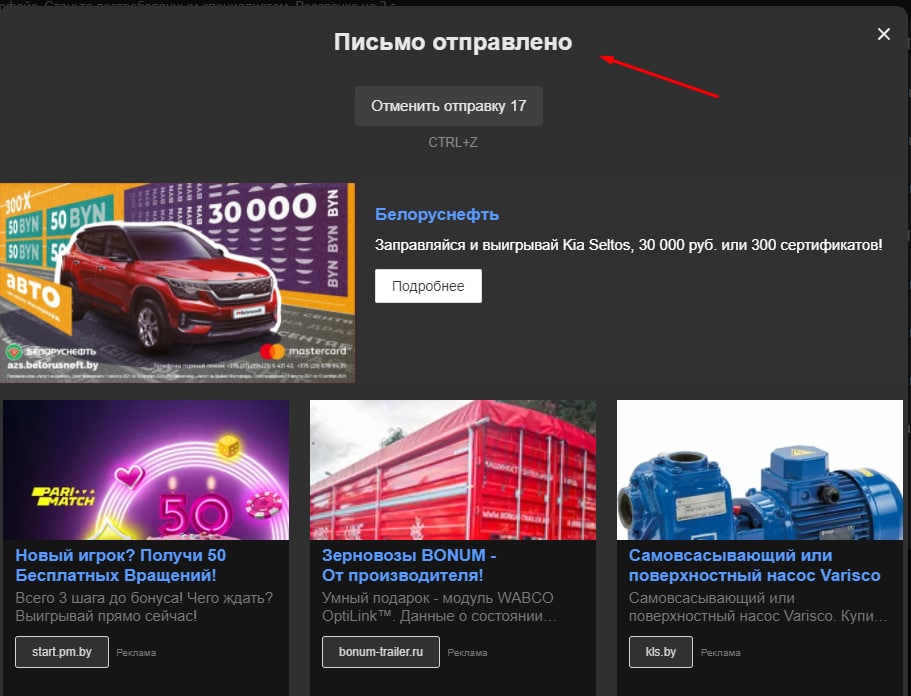Click 'Заправляйся и выигрывай Kia Seltos' description
911x696 pixels.
629,245
